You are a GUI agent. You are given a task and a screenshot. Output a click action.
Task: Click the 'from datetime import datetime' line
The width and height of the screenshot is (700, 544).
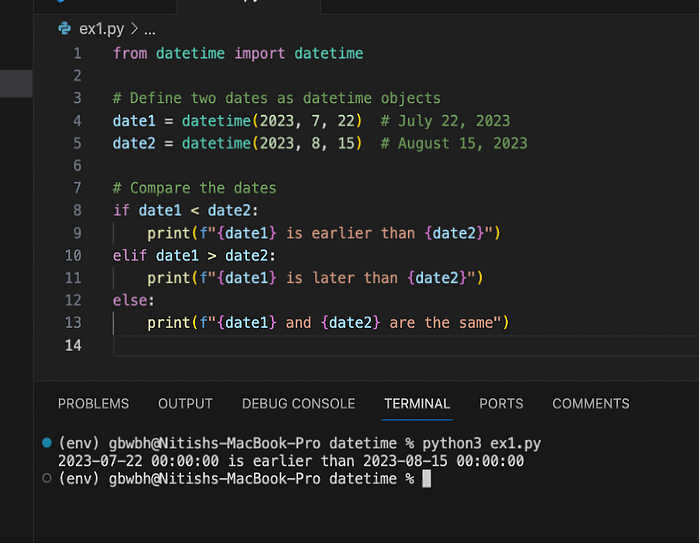pos(238,54)
